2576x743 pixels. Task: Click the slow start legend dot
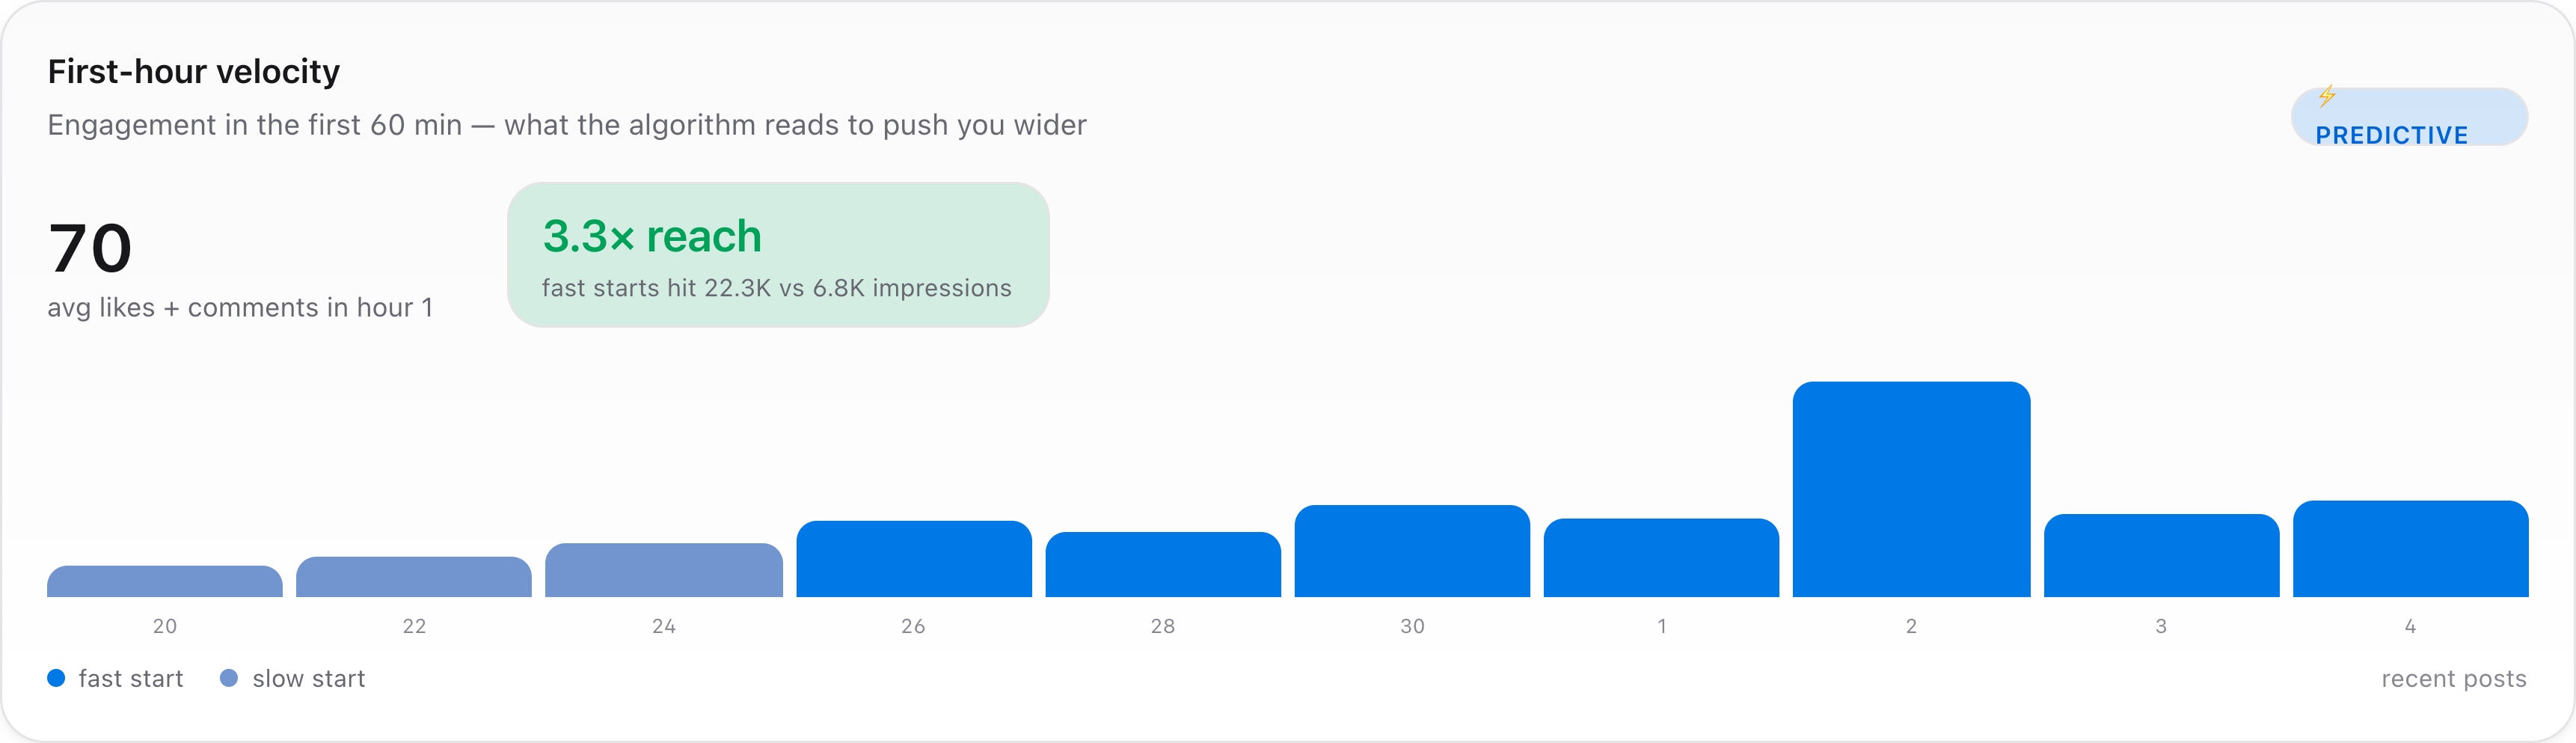pos(229,678)
